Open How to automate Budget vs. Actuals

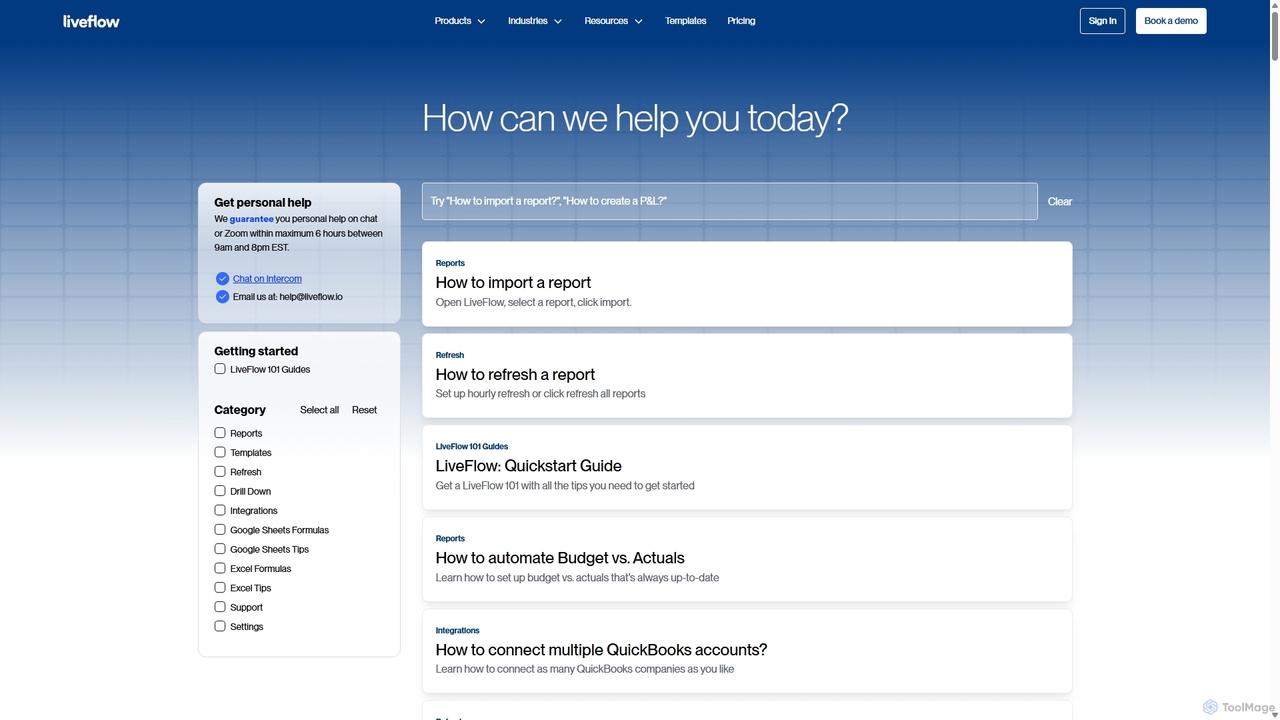pos(747,559)
